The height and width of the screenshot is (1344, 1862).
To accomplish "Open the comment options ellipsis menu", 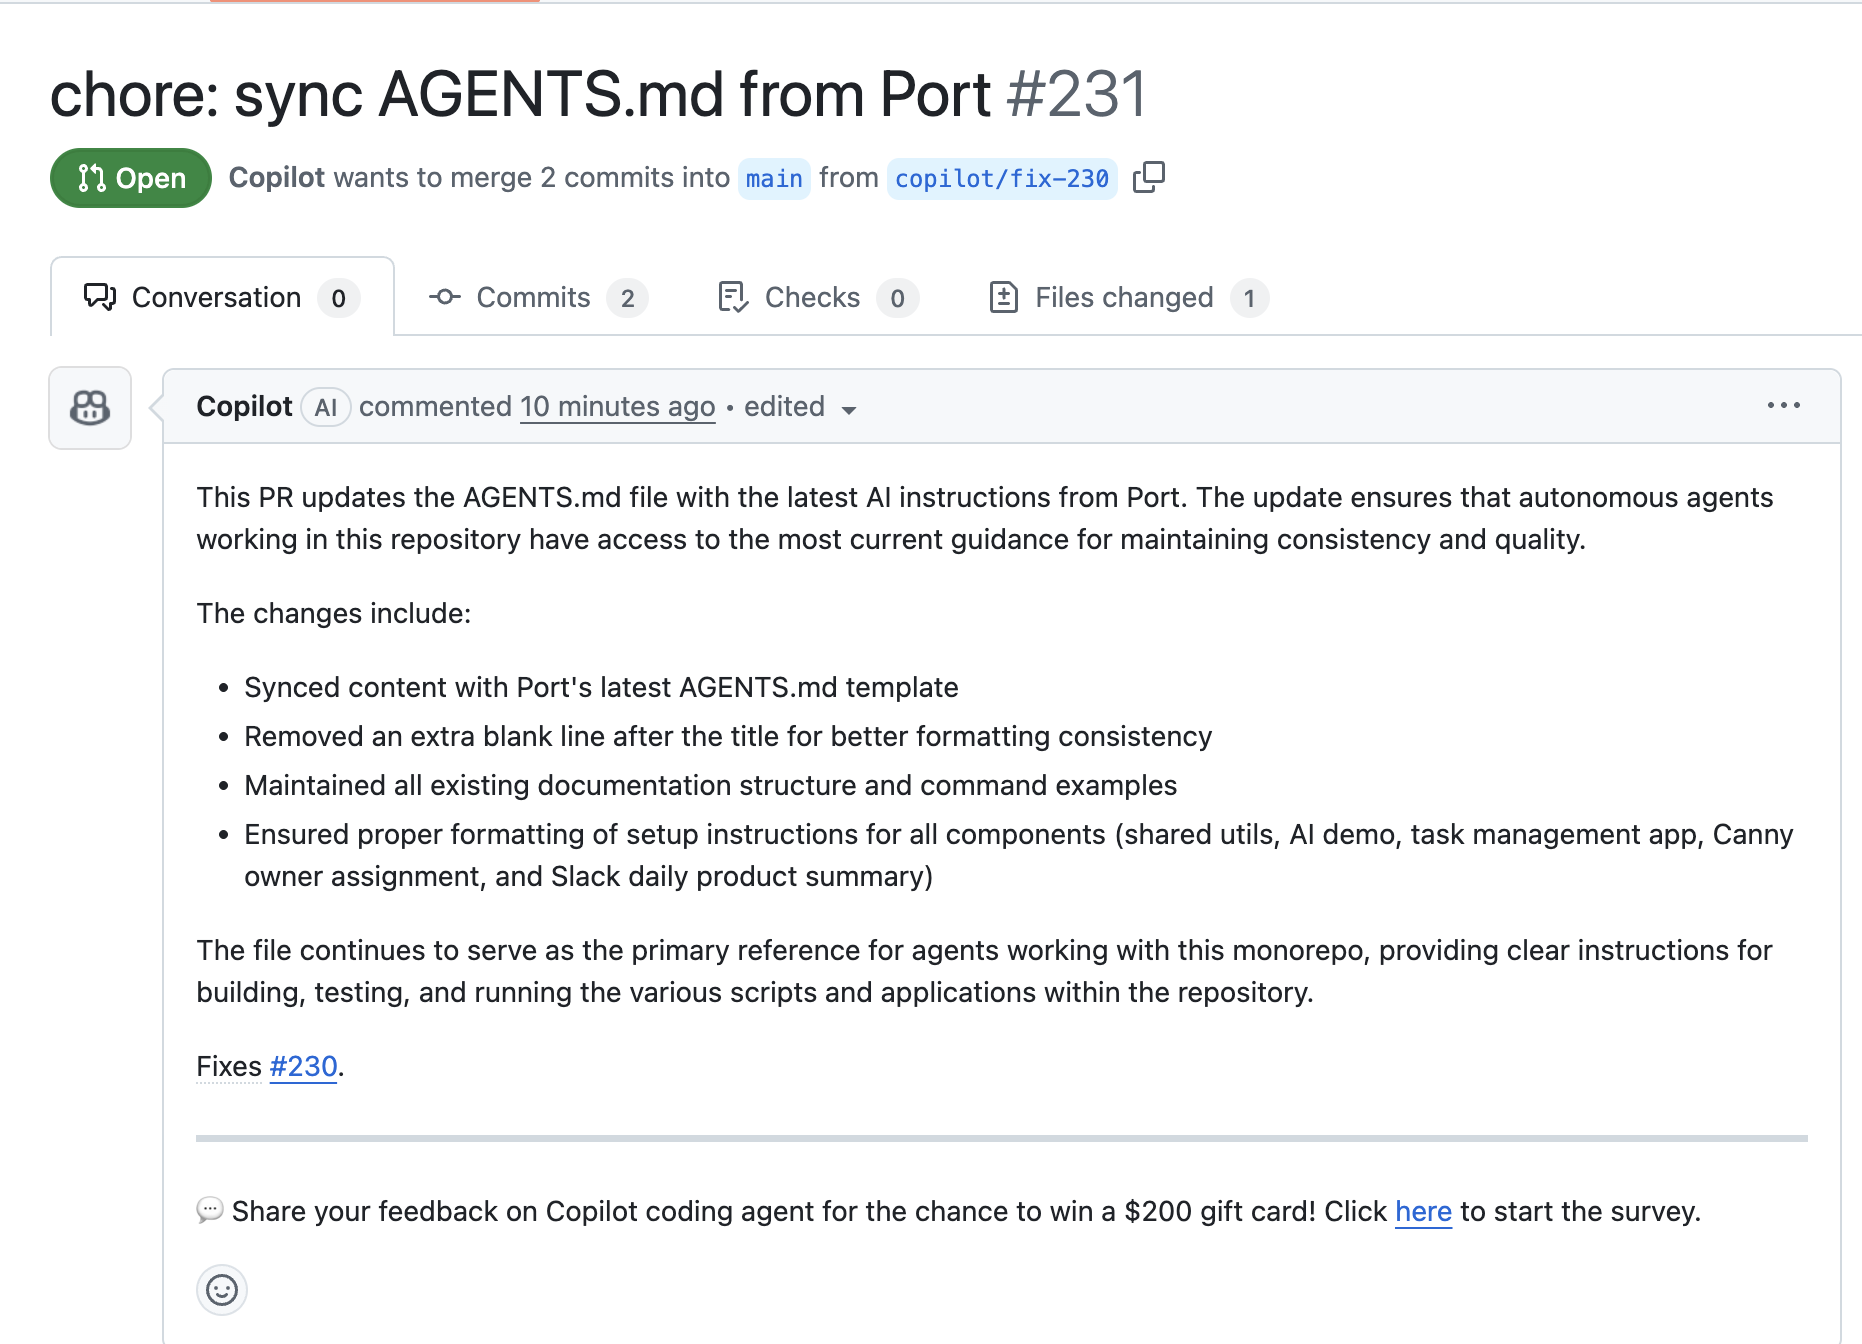I will coord(1783,406).
